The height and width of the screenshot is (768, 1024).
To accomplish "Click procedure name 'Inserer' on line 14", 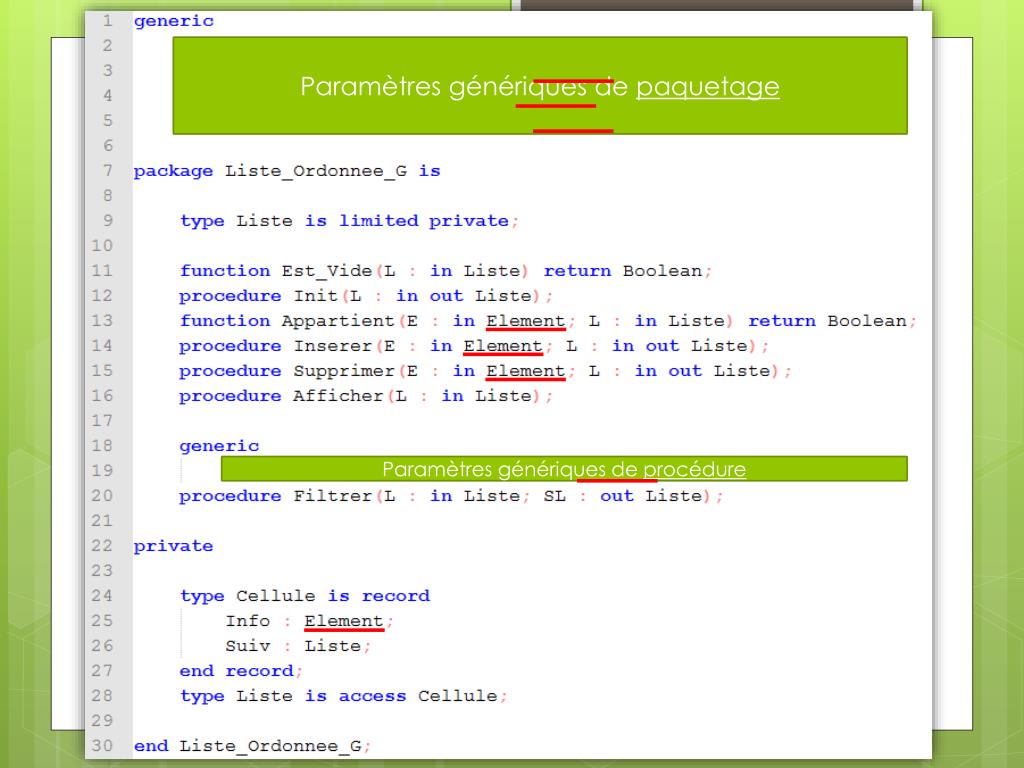I will pos(332,345).
